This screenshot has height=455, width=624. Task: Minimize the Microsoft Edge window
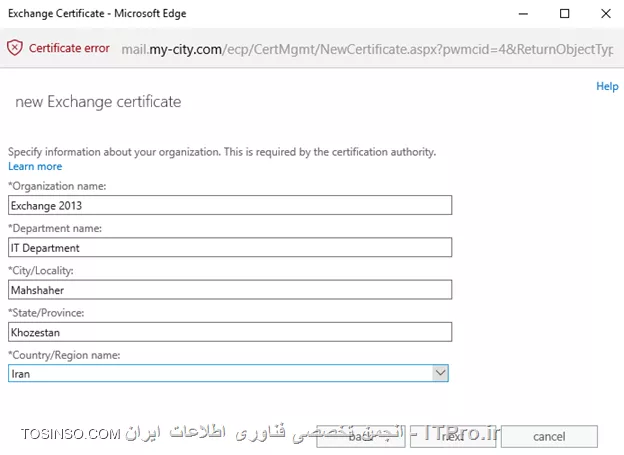coord(523,14)
